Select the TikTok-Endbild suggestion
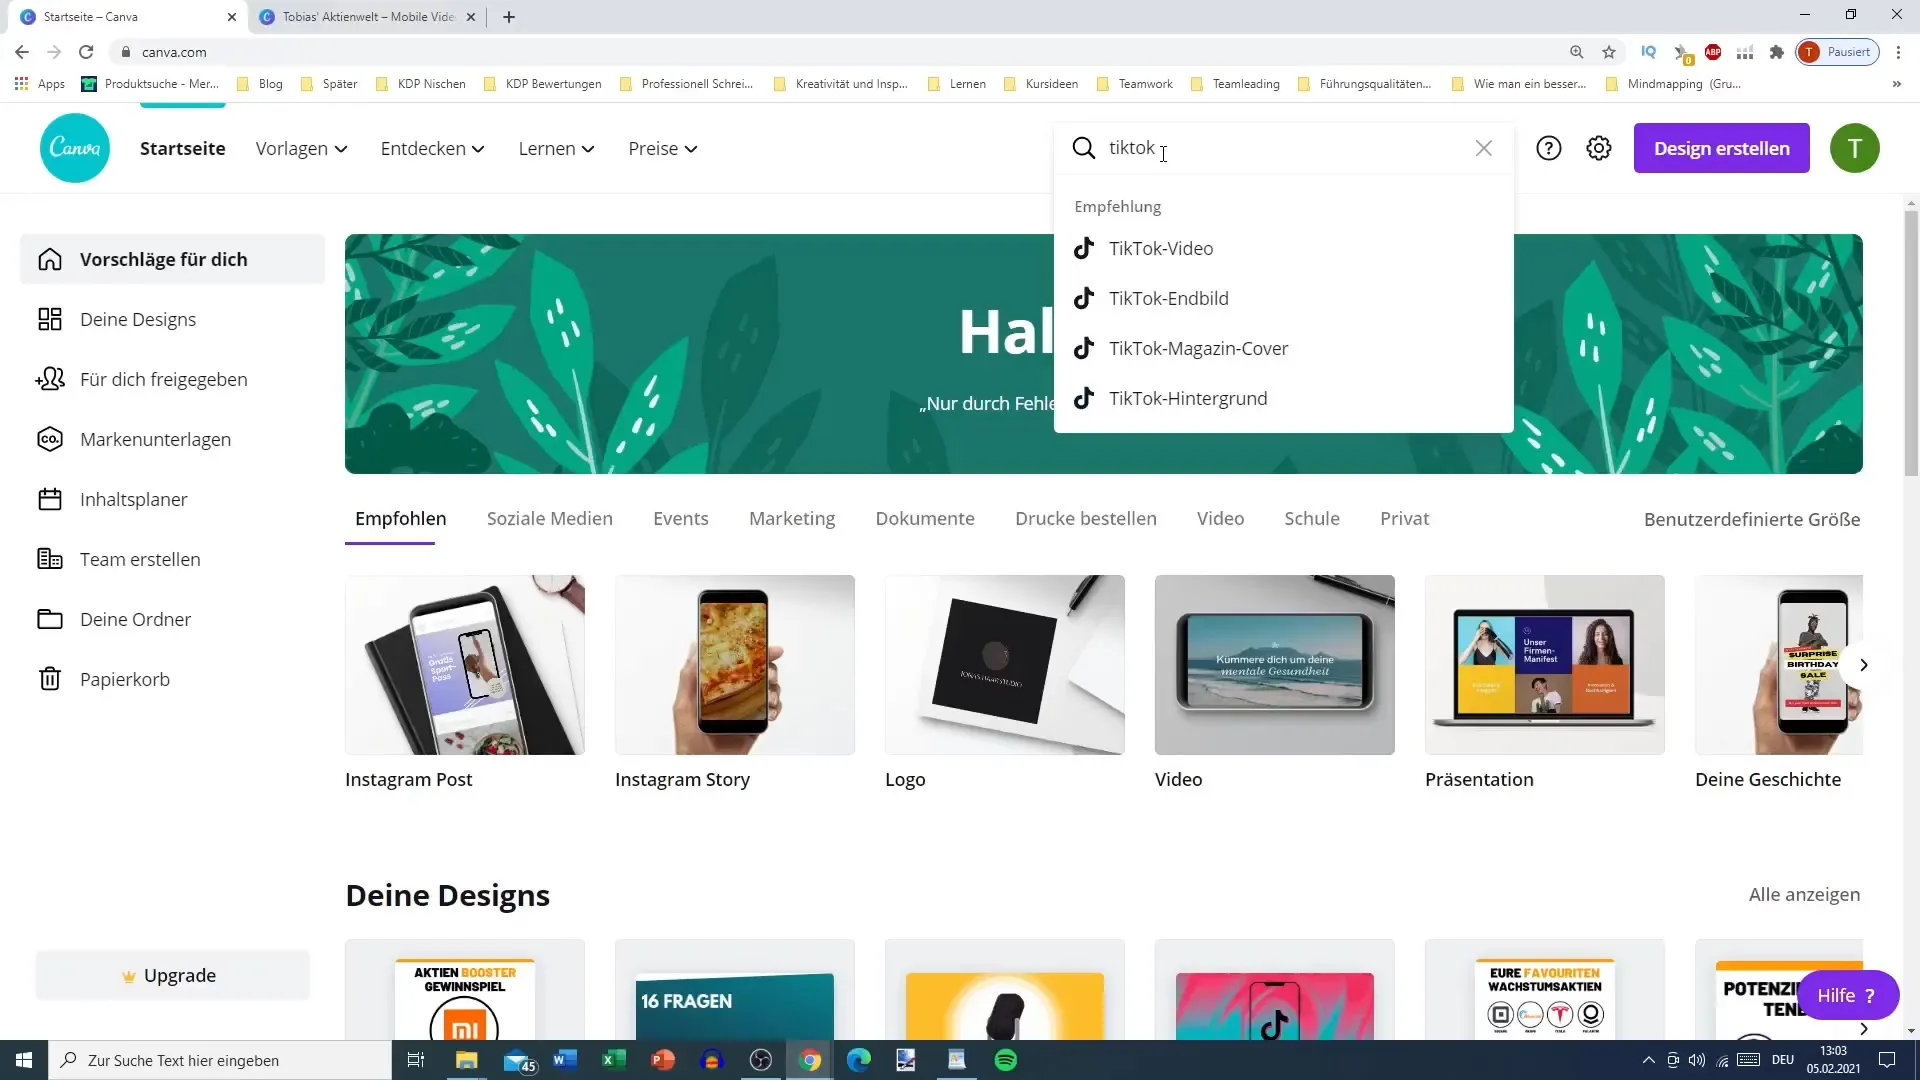The width and height of the screenshot is (1920, 1080). [x=1283, y=298]
